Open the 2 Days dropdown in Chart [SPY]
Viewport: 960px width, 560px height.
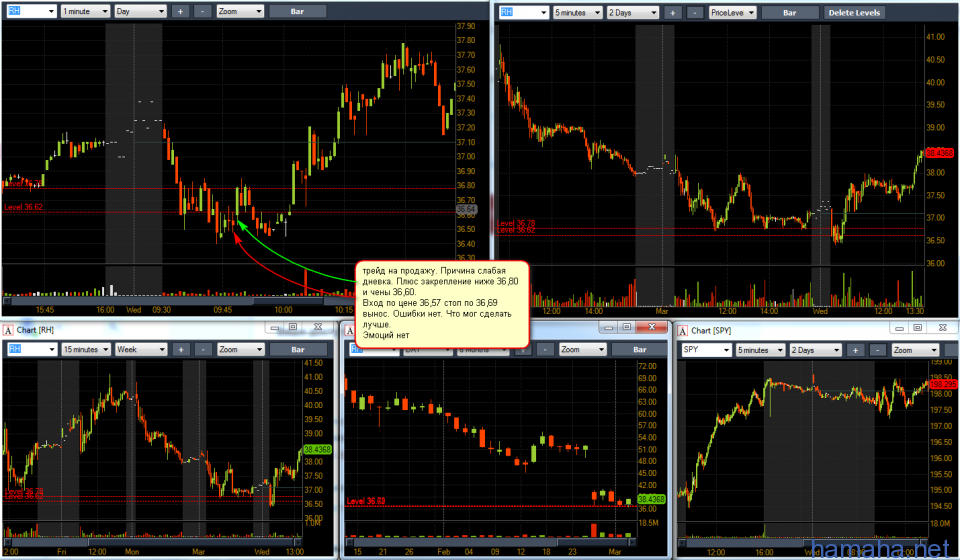(816, 350)
